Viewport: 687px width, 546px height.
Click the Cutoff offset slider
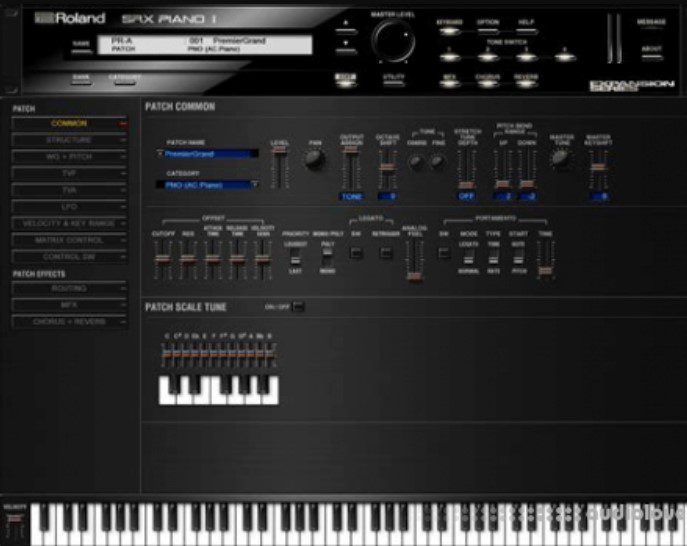163,260
